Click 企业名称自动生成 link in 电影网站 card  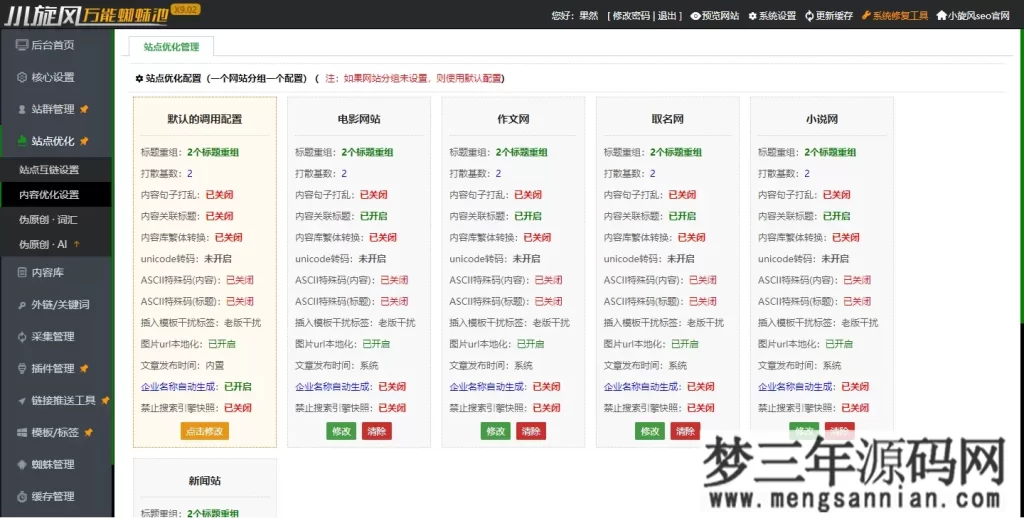coord(333,387)
